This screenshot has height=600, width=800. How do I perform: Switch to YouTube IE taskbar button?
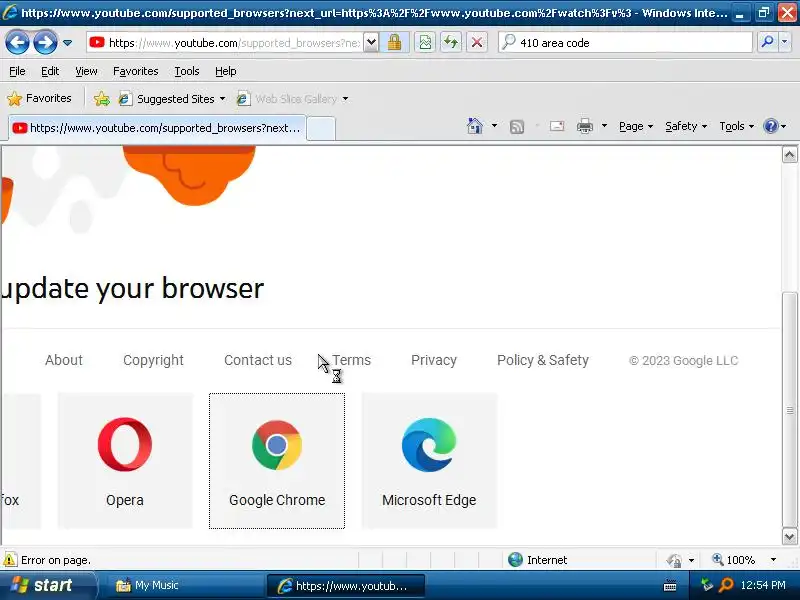coord(345,586)
